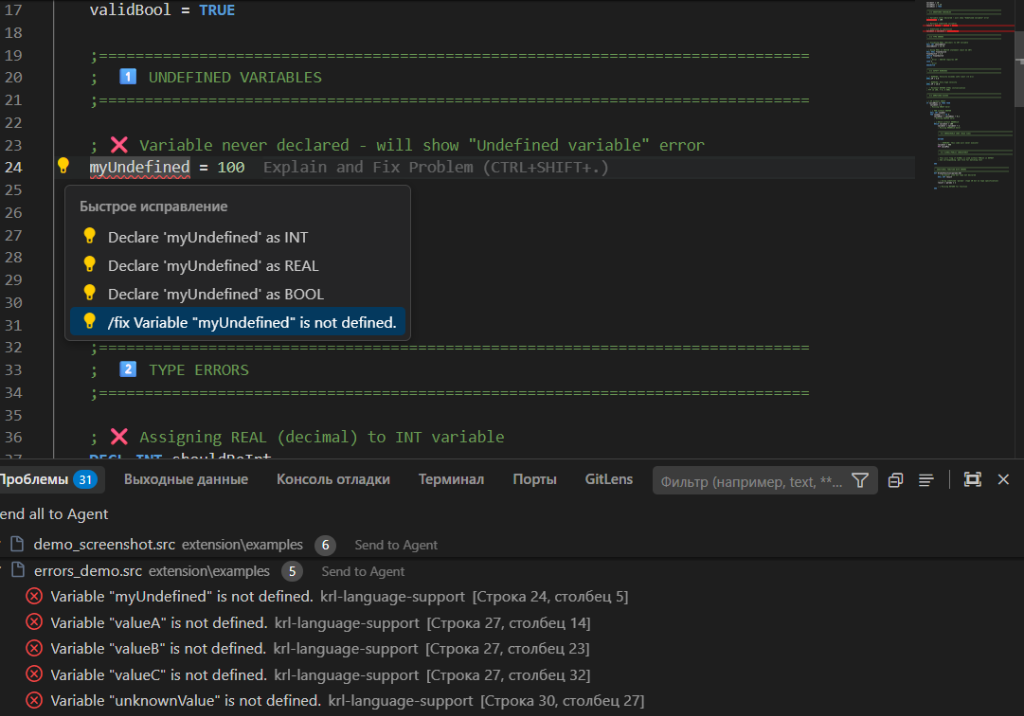
Task: Click the badge count 5 for errors_demo.src
Action: point(292,571)
